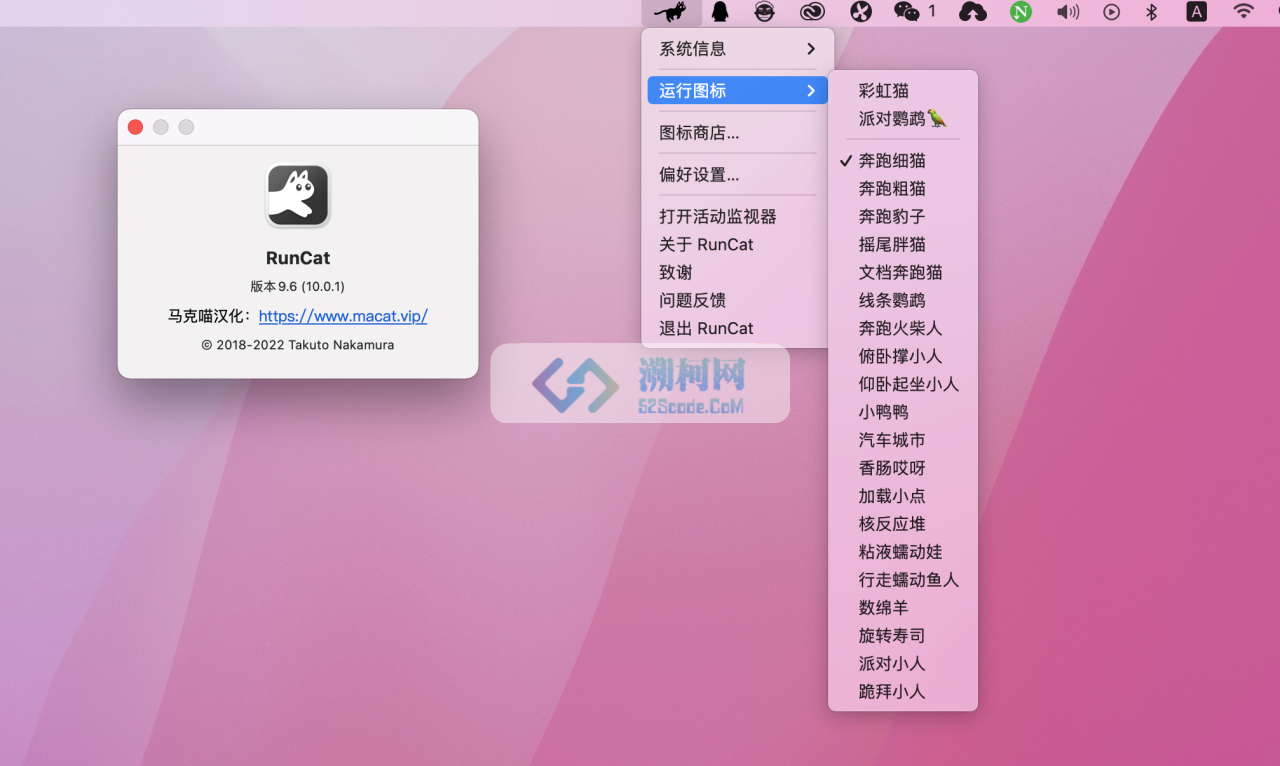Click the © 2018-2022 Takuto Nakamura text
This screenshot has width=1280, height=766.
tap(298, 345)
